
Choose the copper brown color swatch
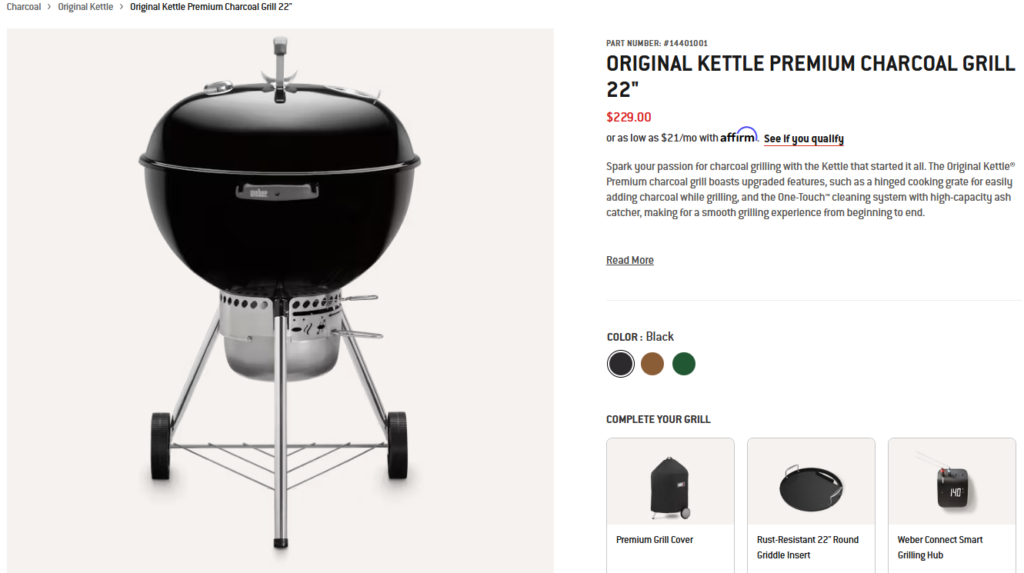(652, 363)
